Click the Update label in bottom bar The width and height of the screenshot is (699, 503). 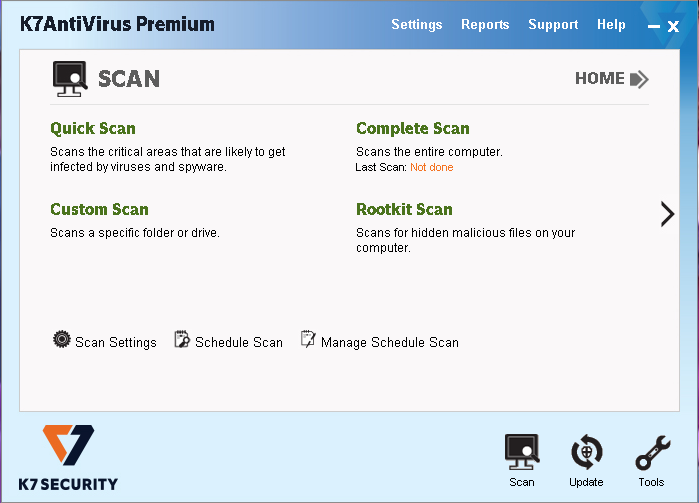[x=586, y=482]
